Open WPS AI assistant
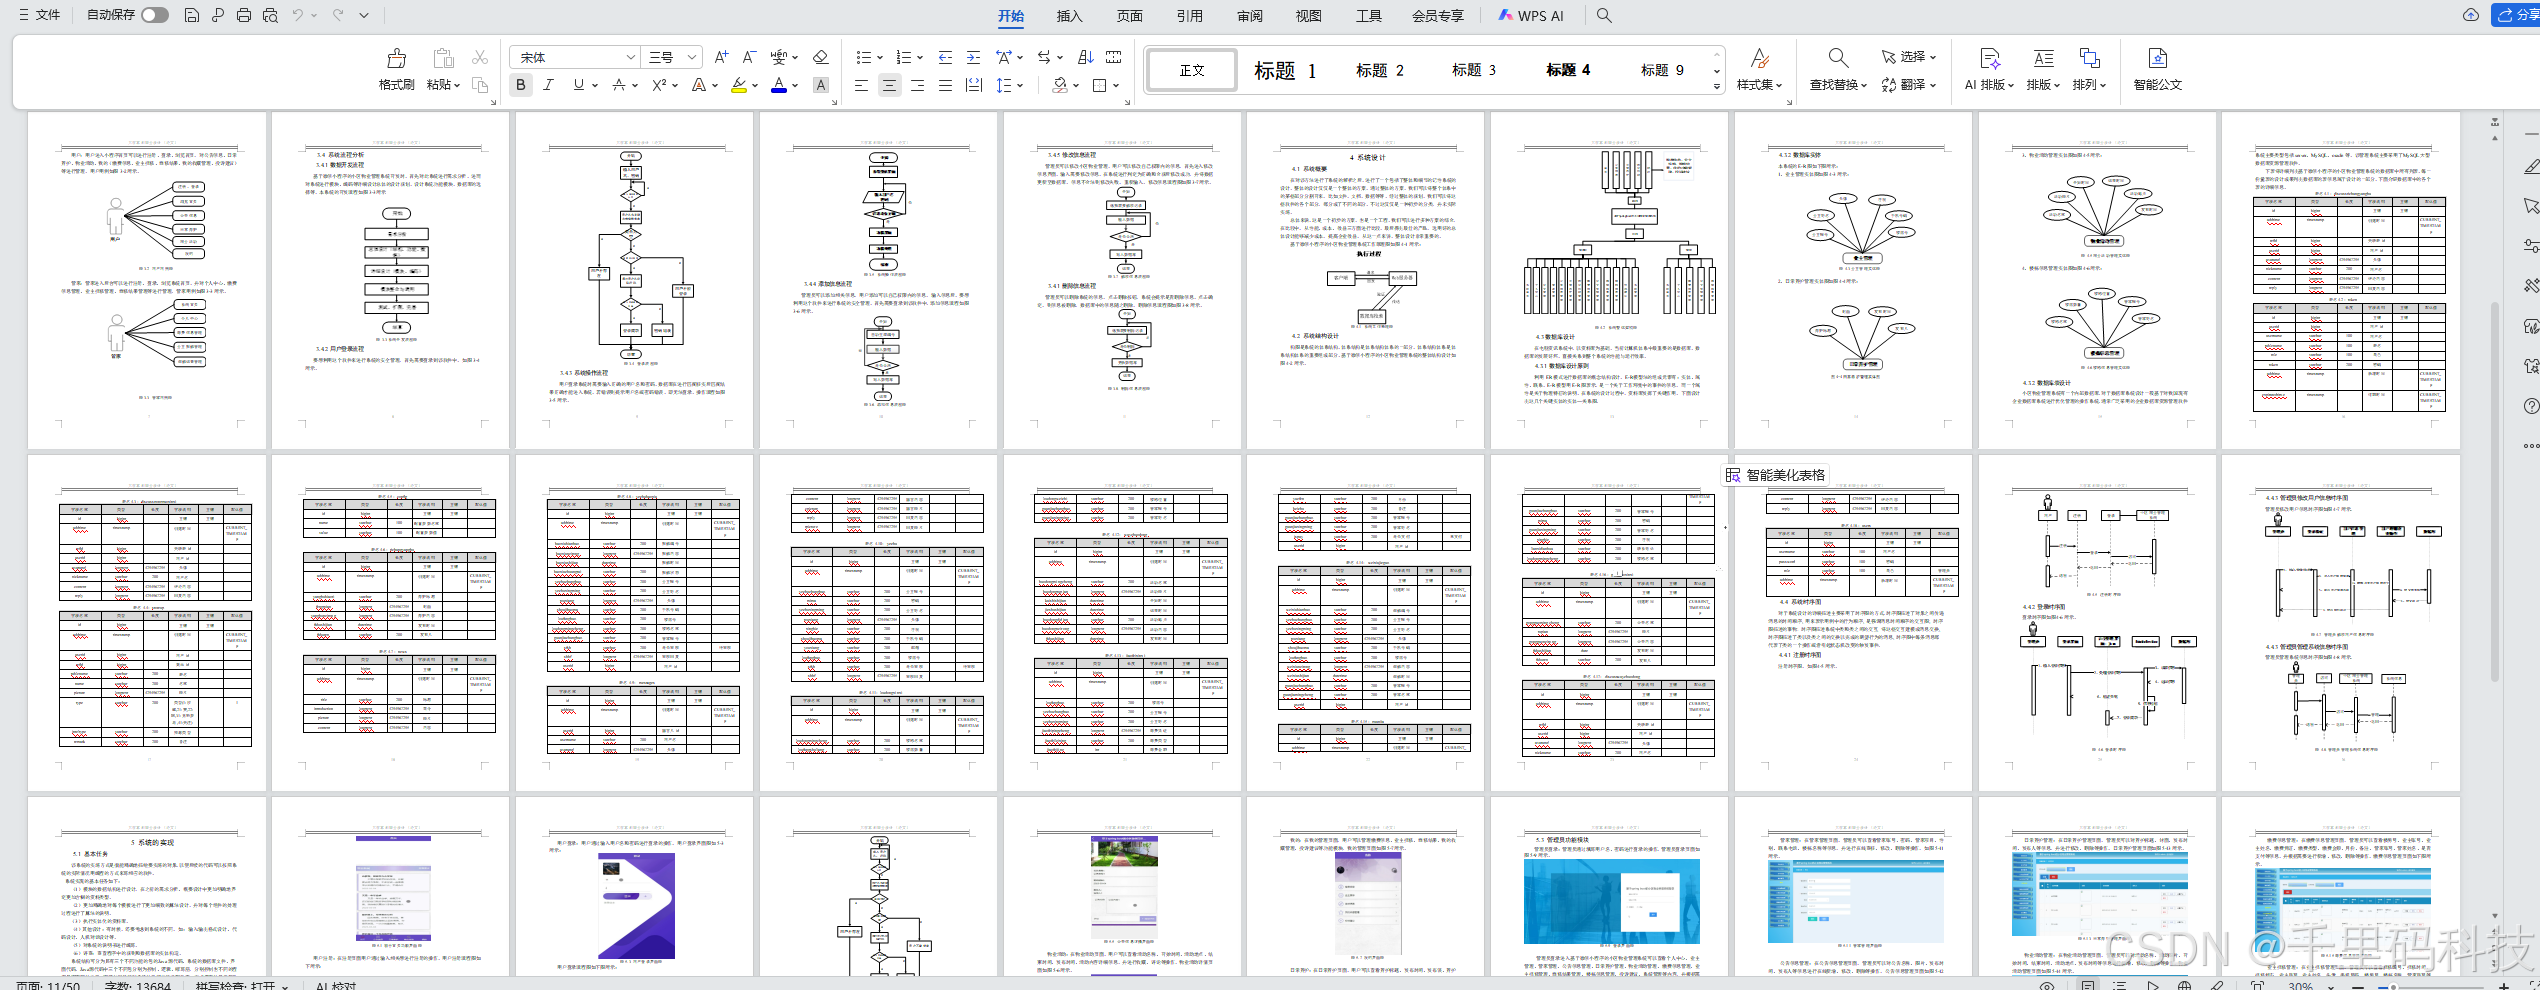This screenshot has width=2540, height=990. 1531,15
